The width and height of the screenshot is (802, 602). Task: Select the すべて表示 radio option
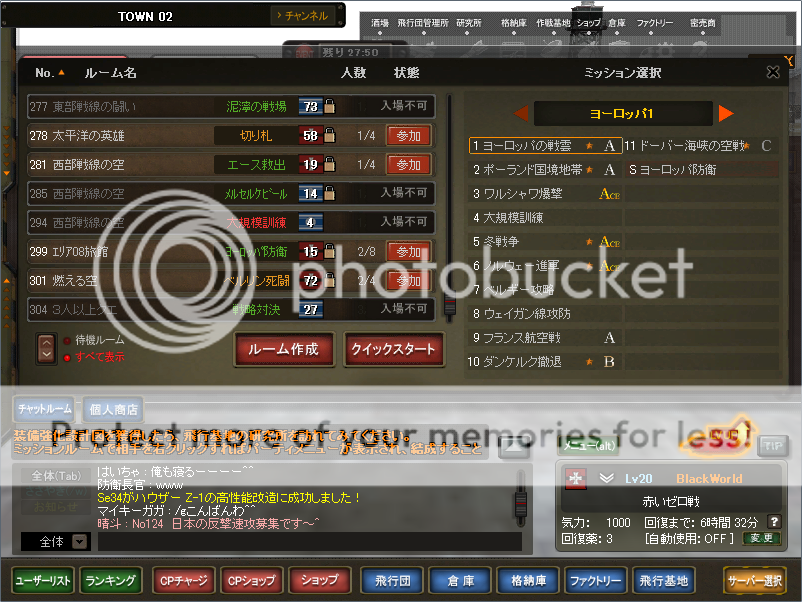pyautogui.click(x=68, y=356)
